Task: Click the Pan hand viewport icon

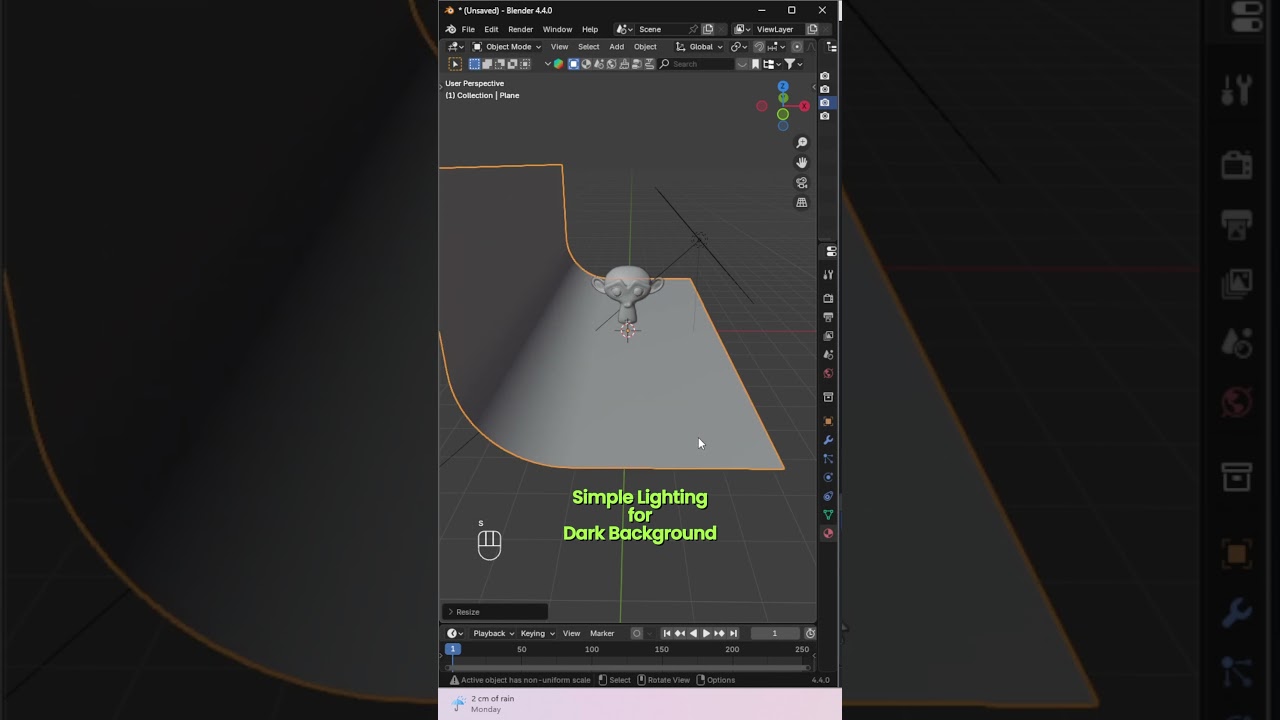Action: click(802, 163)
